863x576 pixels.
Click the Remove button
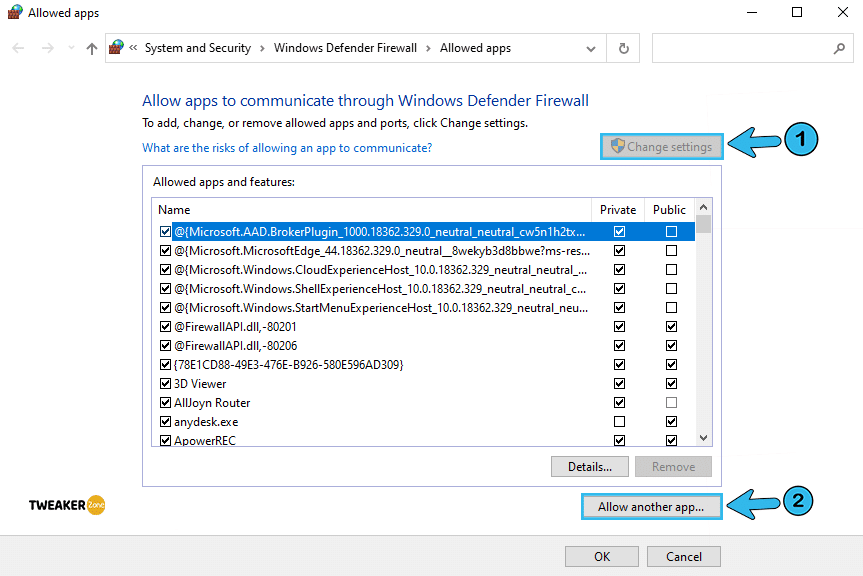pos(673,467)
